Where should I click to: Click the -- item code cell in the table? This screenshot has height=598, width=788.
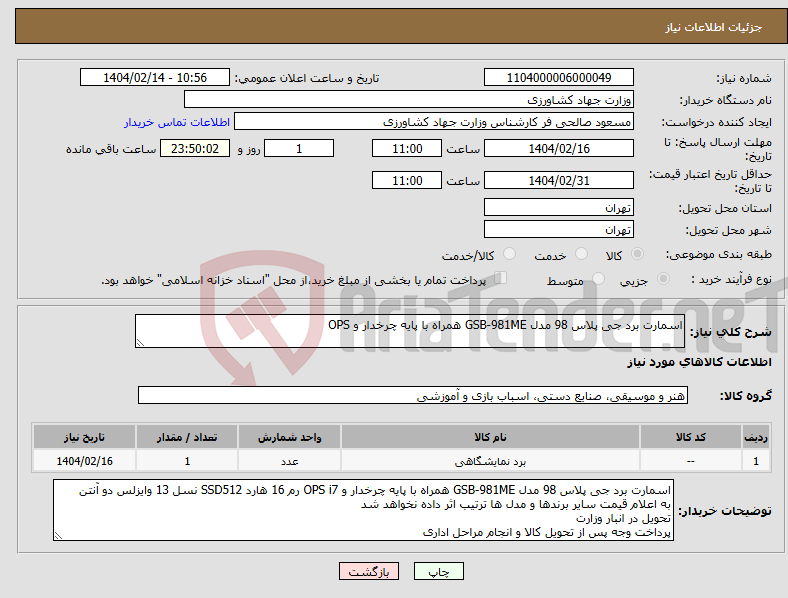pos(691,461)
